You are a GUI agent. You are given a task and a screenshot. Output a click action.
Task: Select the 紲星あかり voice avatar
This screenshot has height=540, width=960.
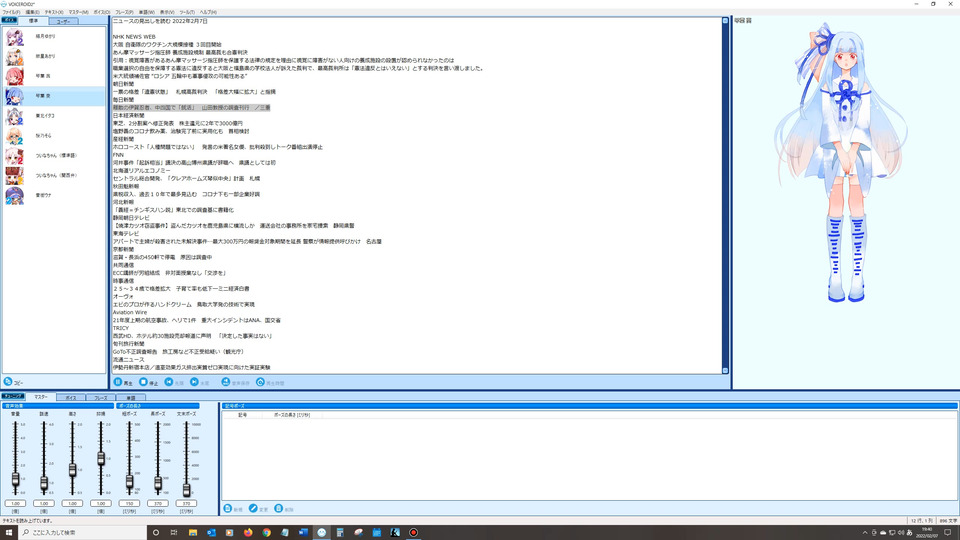[14, 57]
